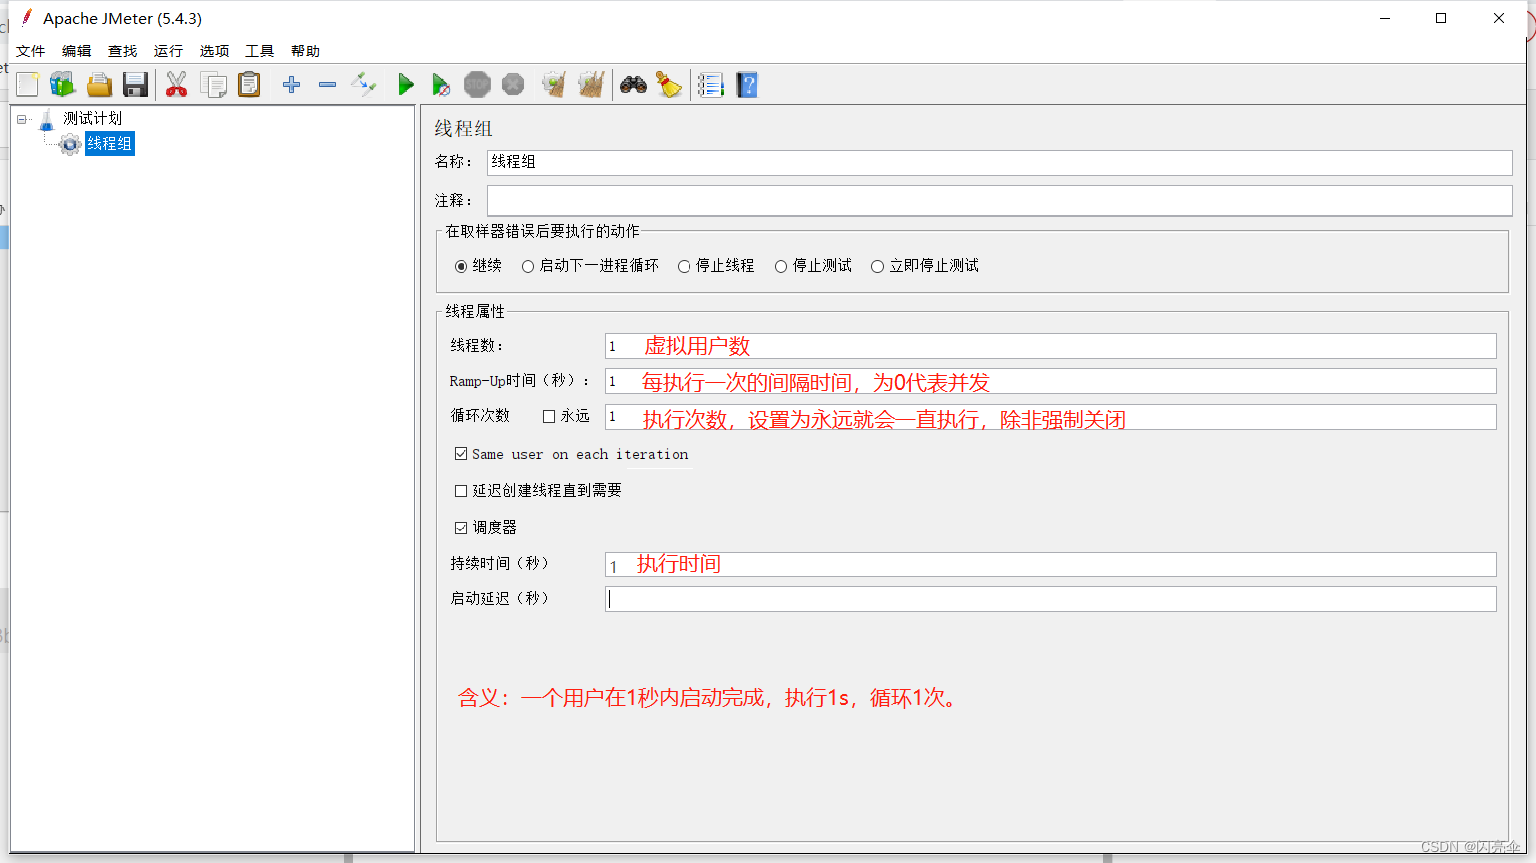Select the 测试计划 tree item

click(93, 119)
